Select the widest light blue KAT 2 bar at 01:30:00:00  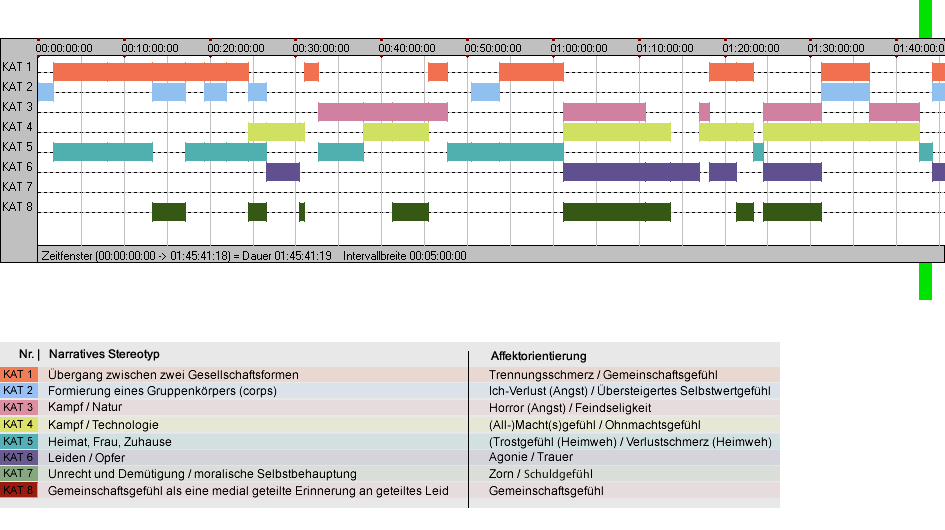[845, 92]
